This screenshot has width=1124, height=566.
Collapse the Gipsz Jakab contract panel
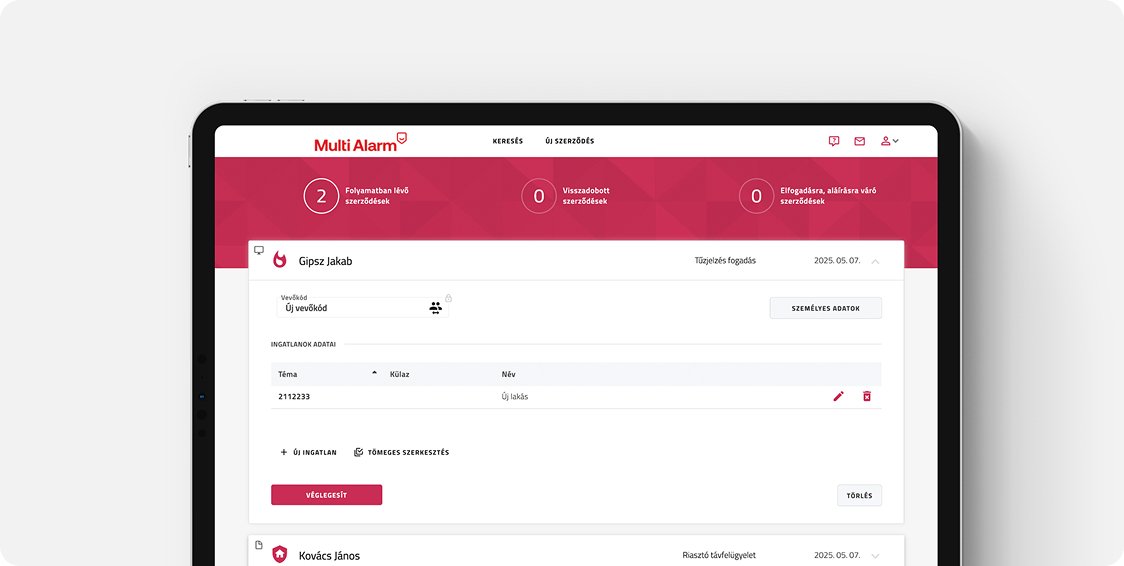(x=875, y=261)
